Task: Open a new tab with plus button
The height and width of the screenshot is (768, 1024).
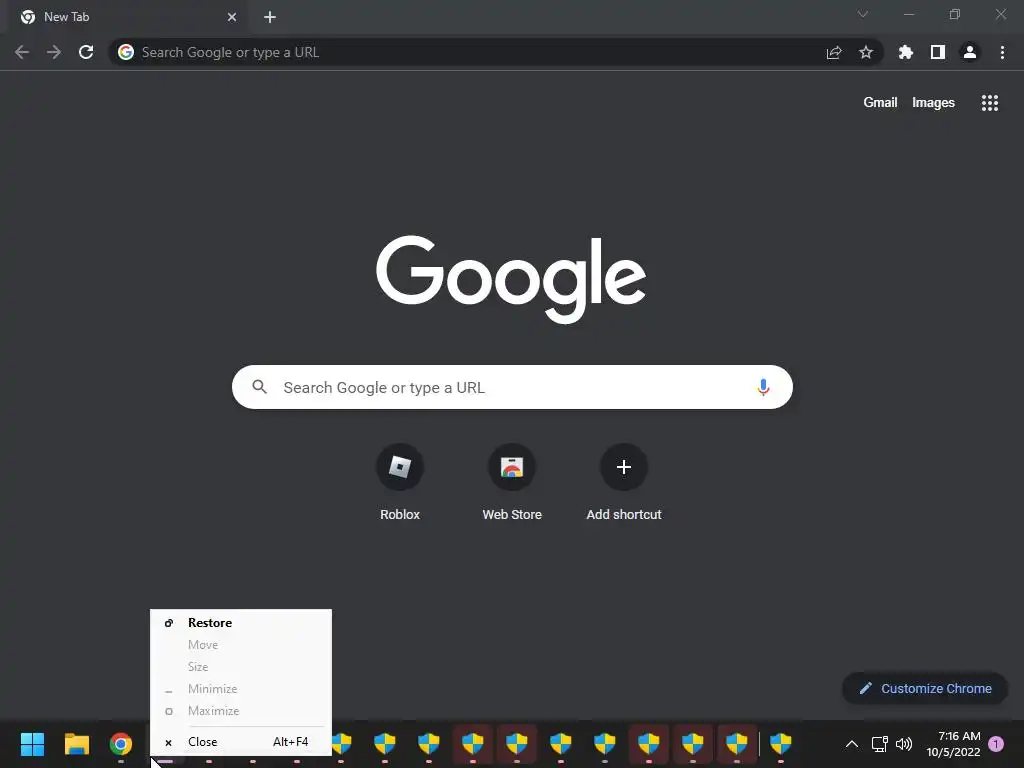Action: 270,17
